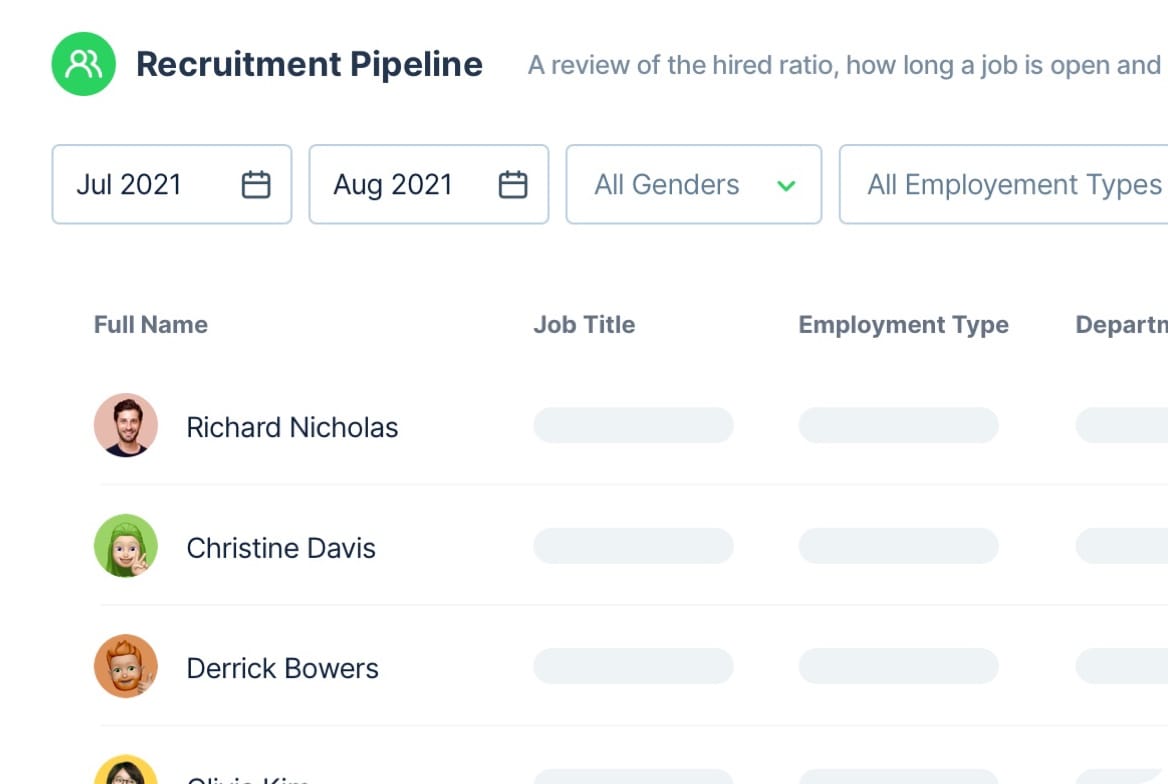Sort by Employment Type column header
The image size is (1168, 784).
903,325
